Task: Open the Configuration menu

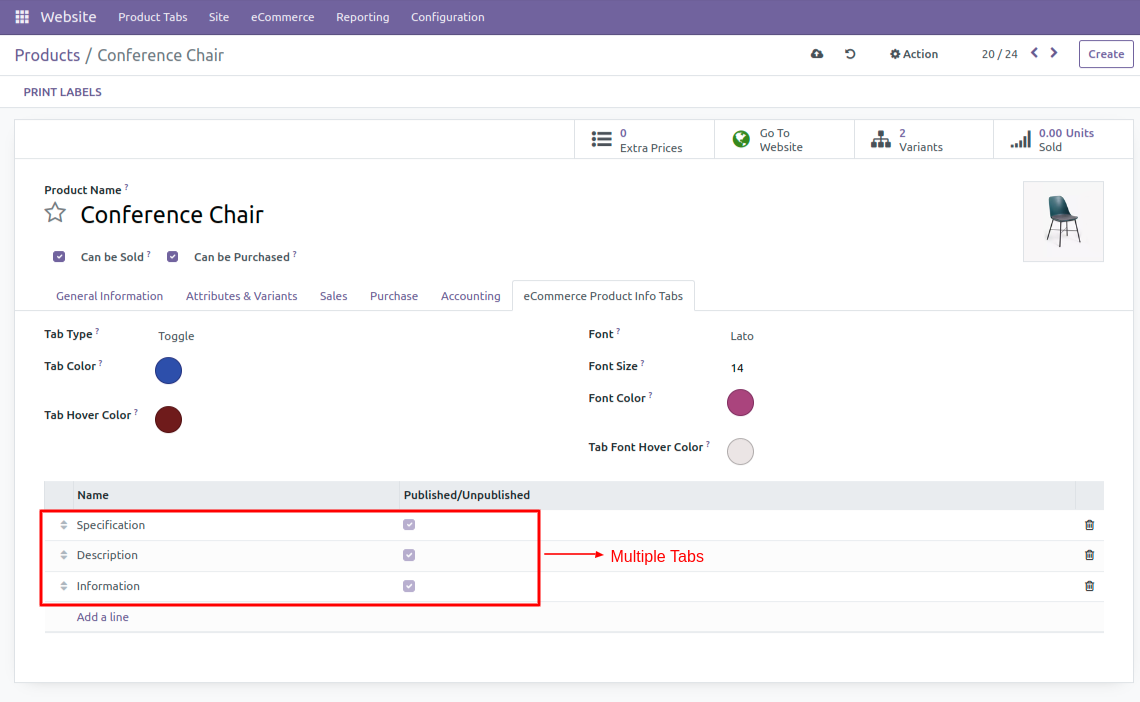Action: [x=448, y=17]
